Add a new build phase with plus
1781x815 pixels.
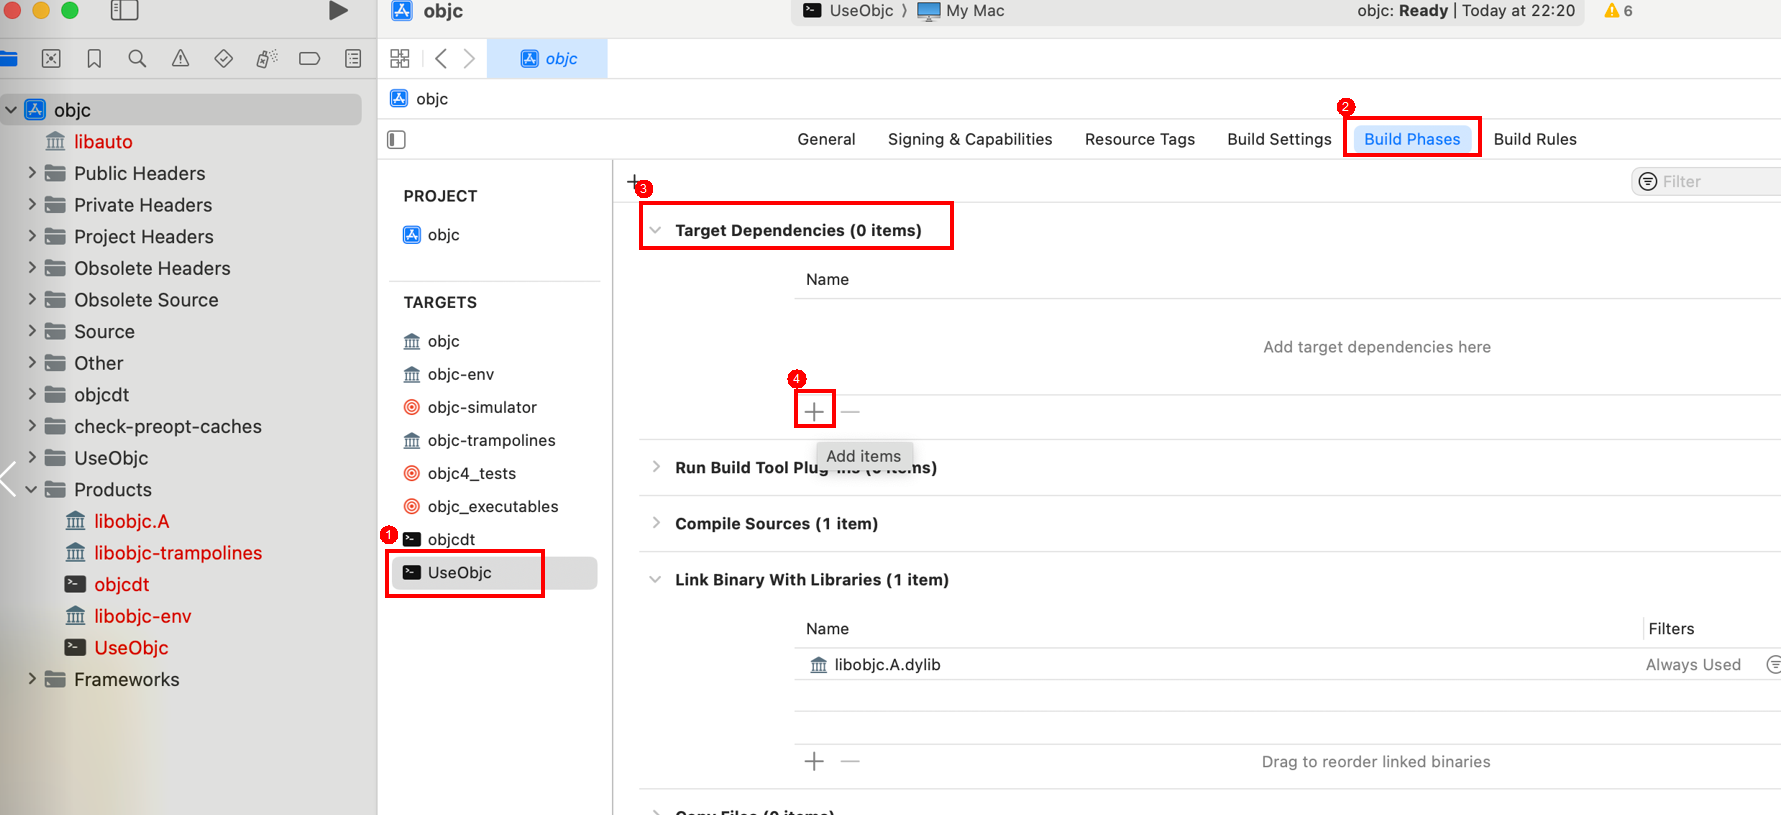pos(633,182)
